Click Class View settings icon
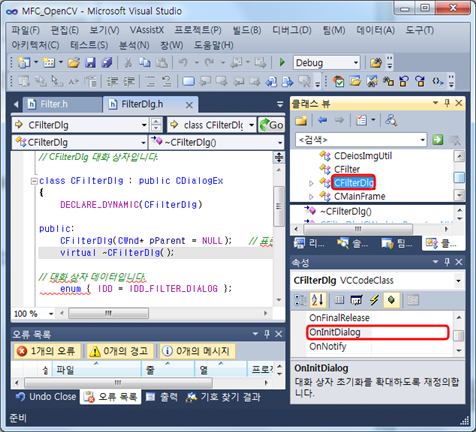Image resolution: width=476 pixels, height=432 pixels. [x=361, y=120]
